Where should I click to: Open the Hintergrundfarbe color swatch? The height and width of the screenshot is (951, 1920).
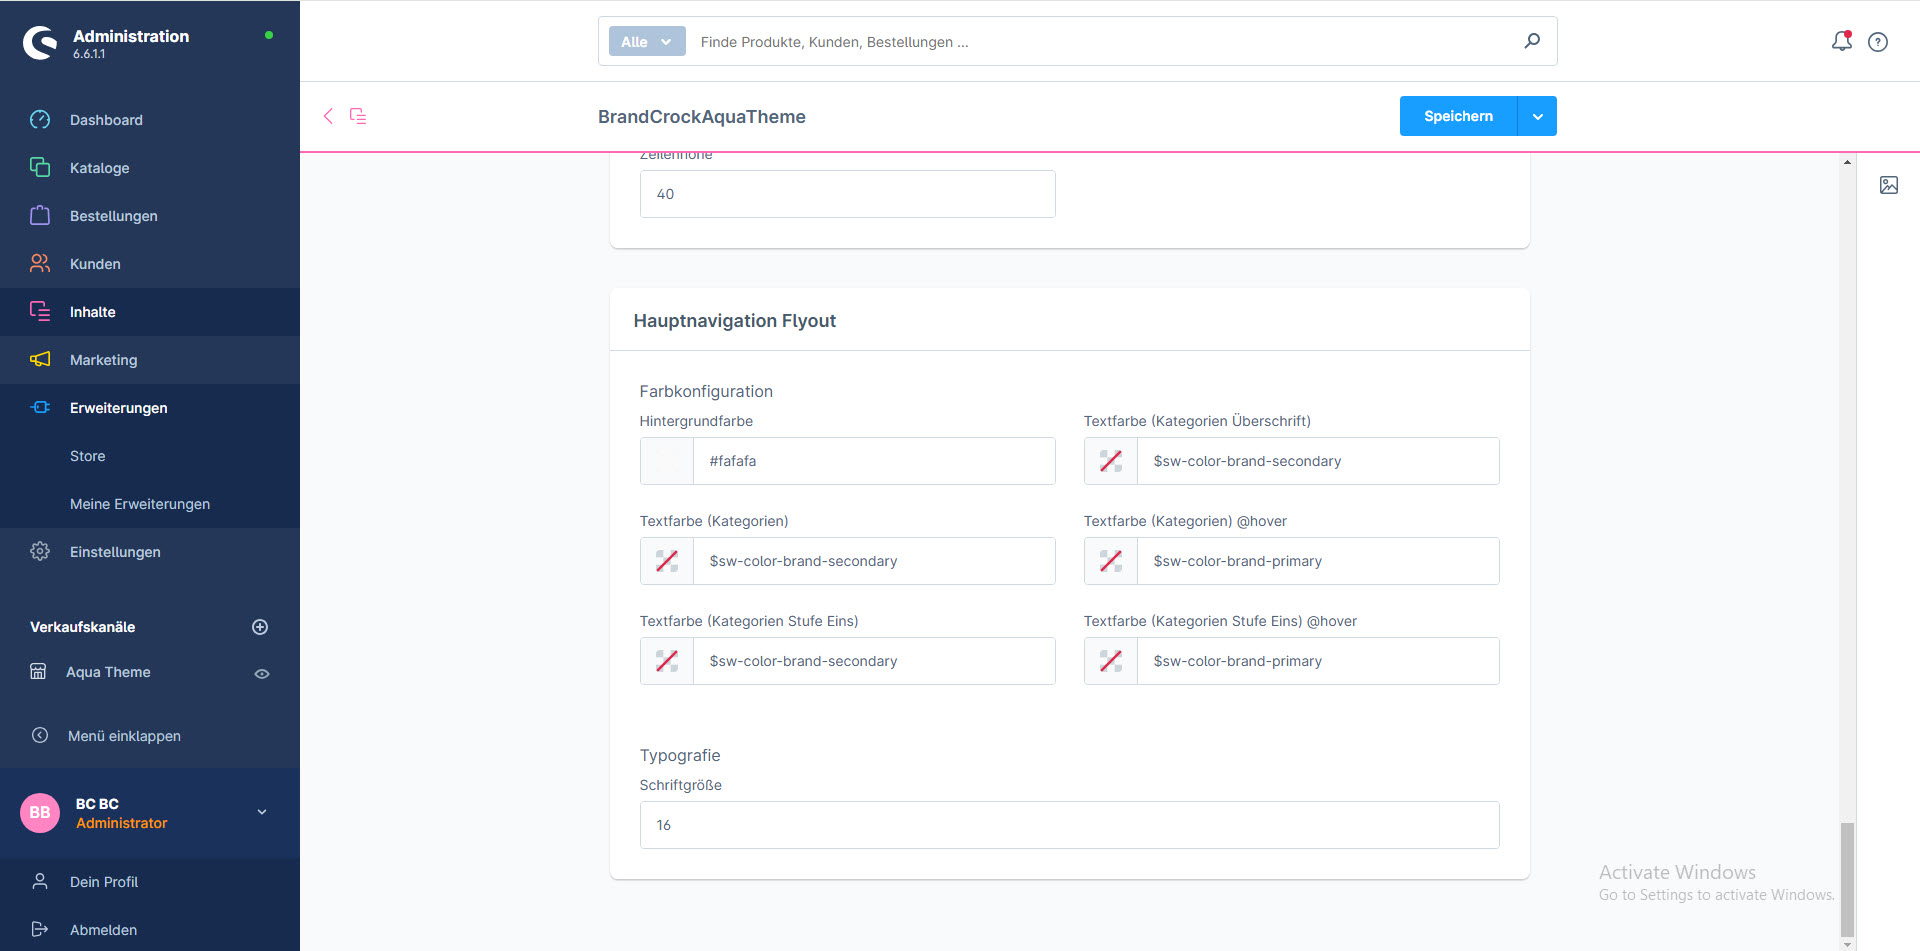coord(667,461)
